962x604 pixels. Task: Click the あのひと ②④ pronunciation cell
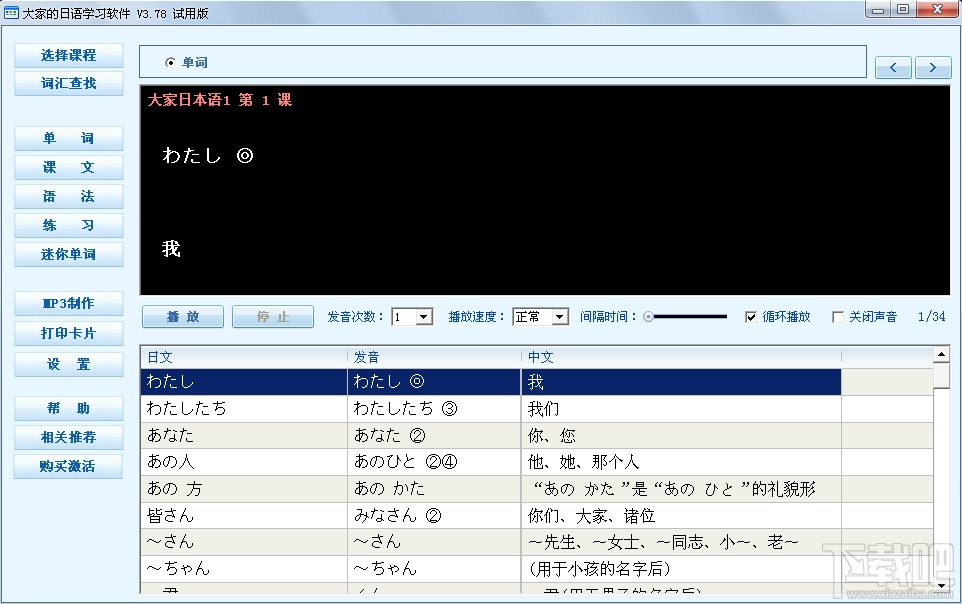click(x=434, y=462)
